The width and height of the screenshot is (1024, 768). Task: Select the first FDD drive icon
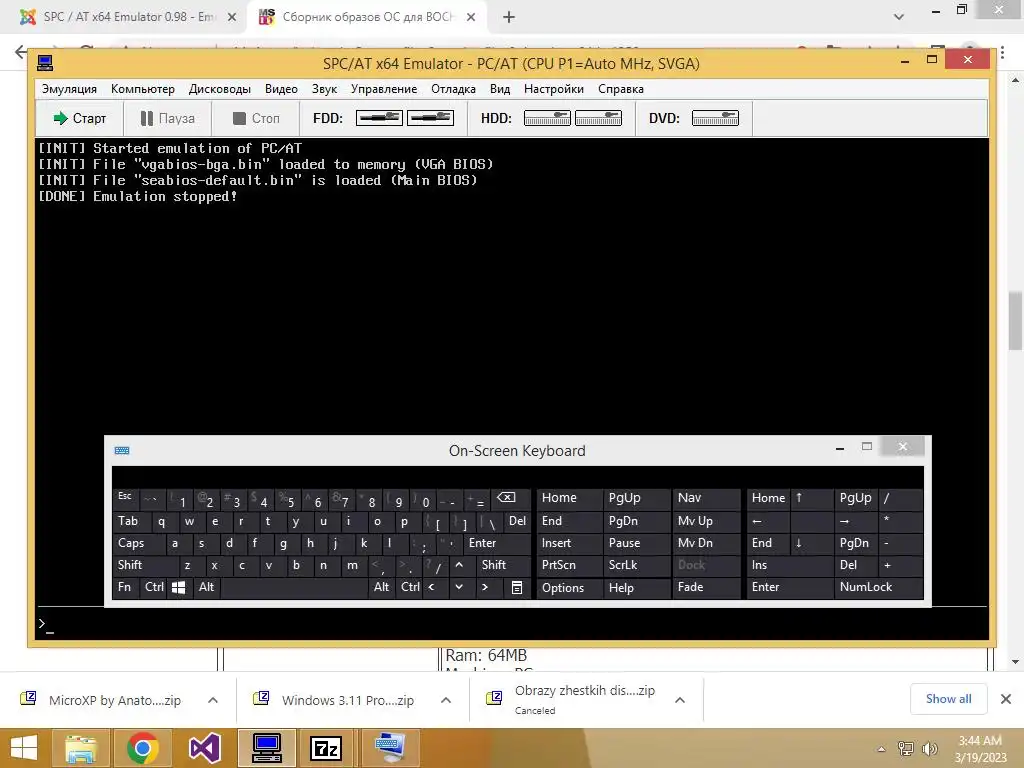379,118
